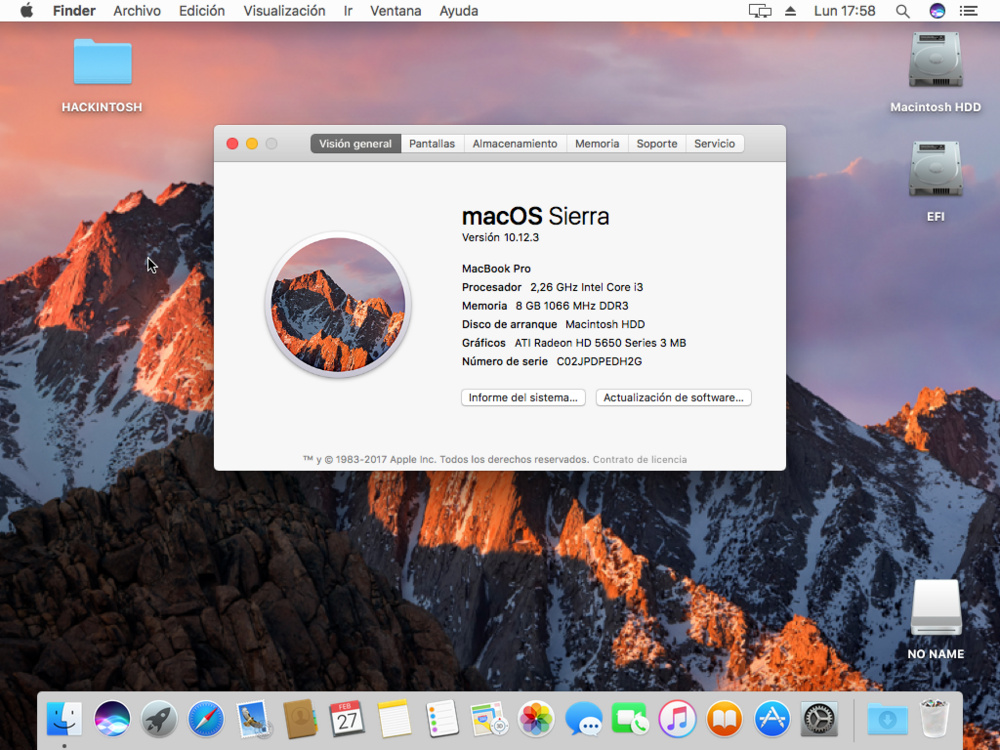
Task: Click the Lun 17:58 clock
Action: pos(844,11)
